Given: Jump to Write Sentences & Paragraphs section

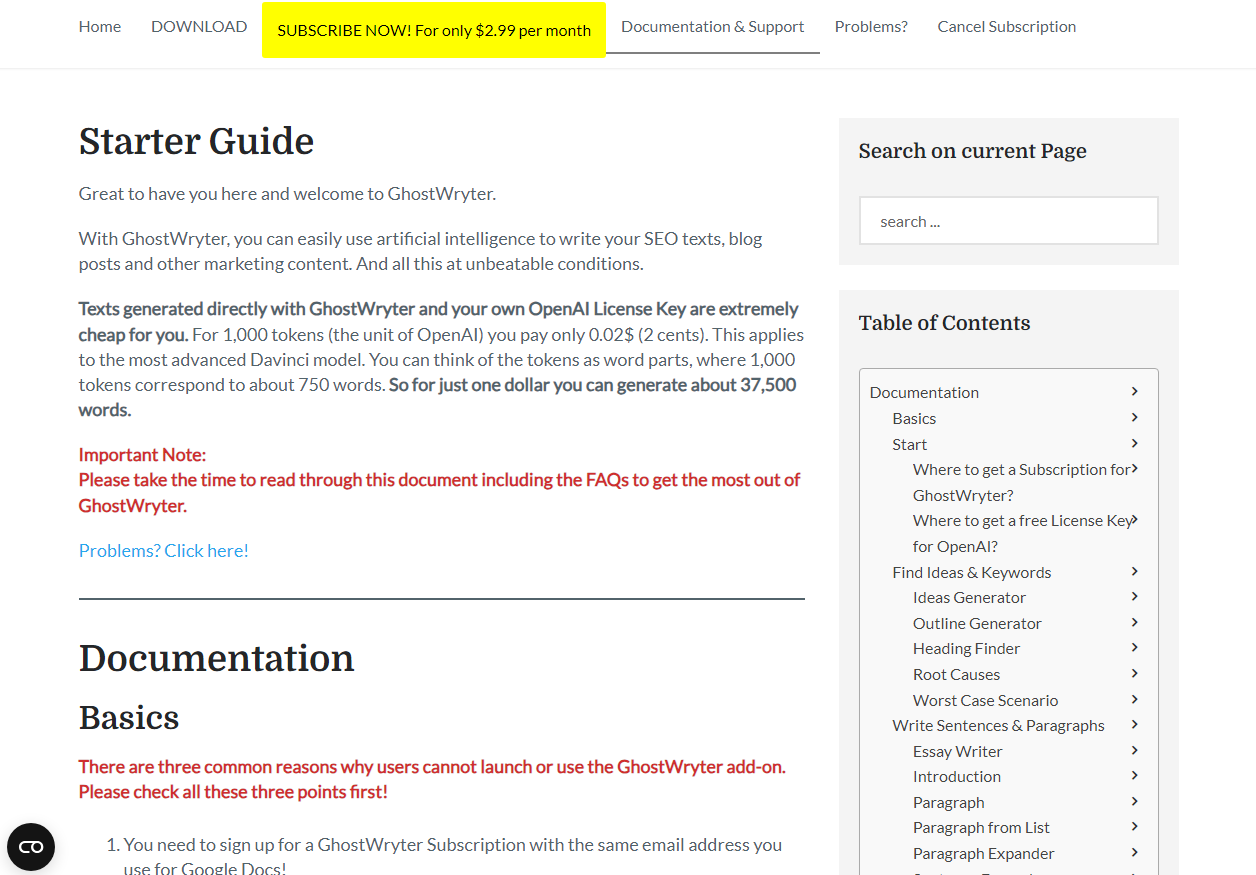Looking at the screenshot, I should click(x=998, y=725).
